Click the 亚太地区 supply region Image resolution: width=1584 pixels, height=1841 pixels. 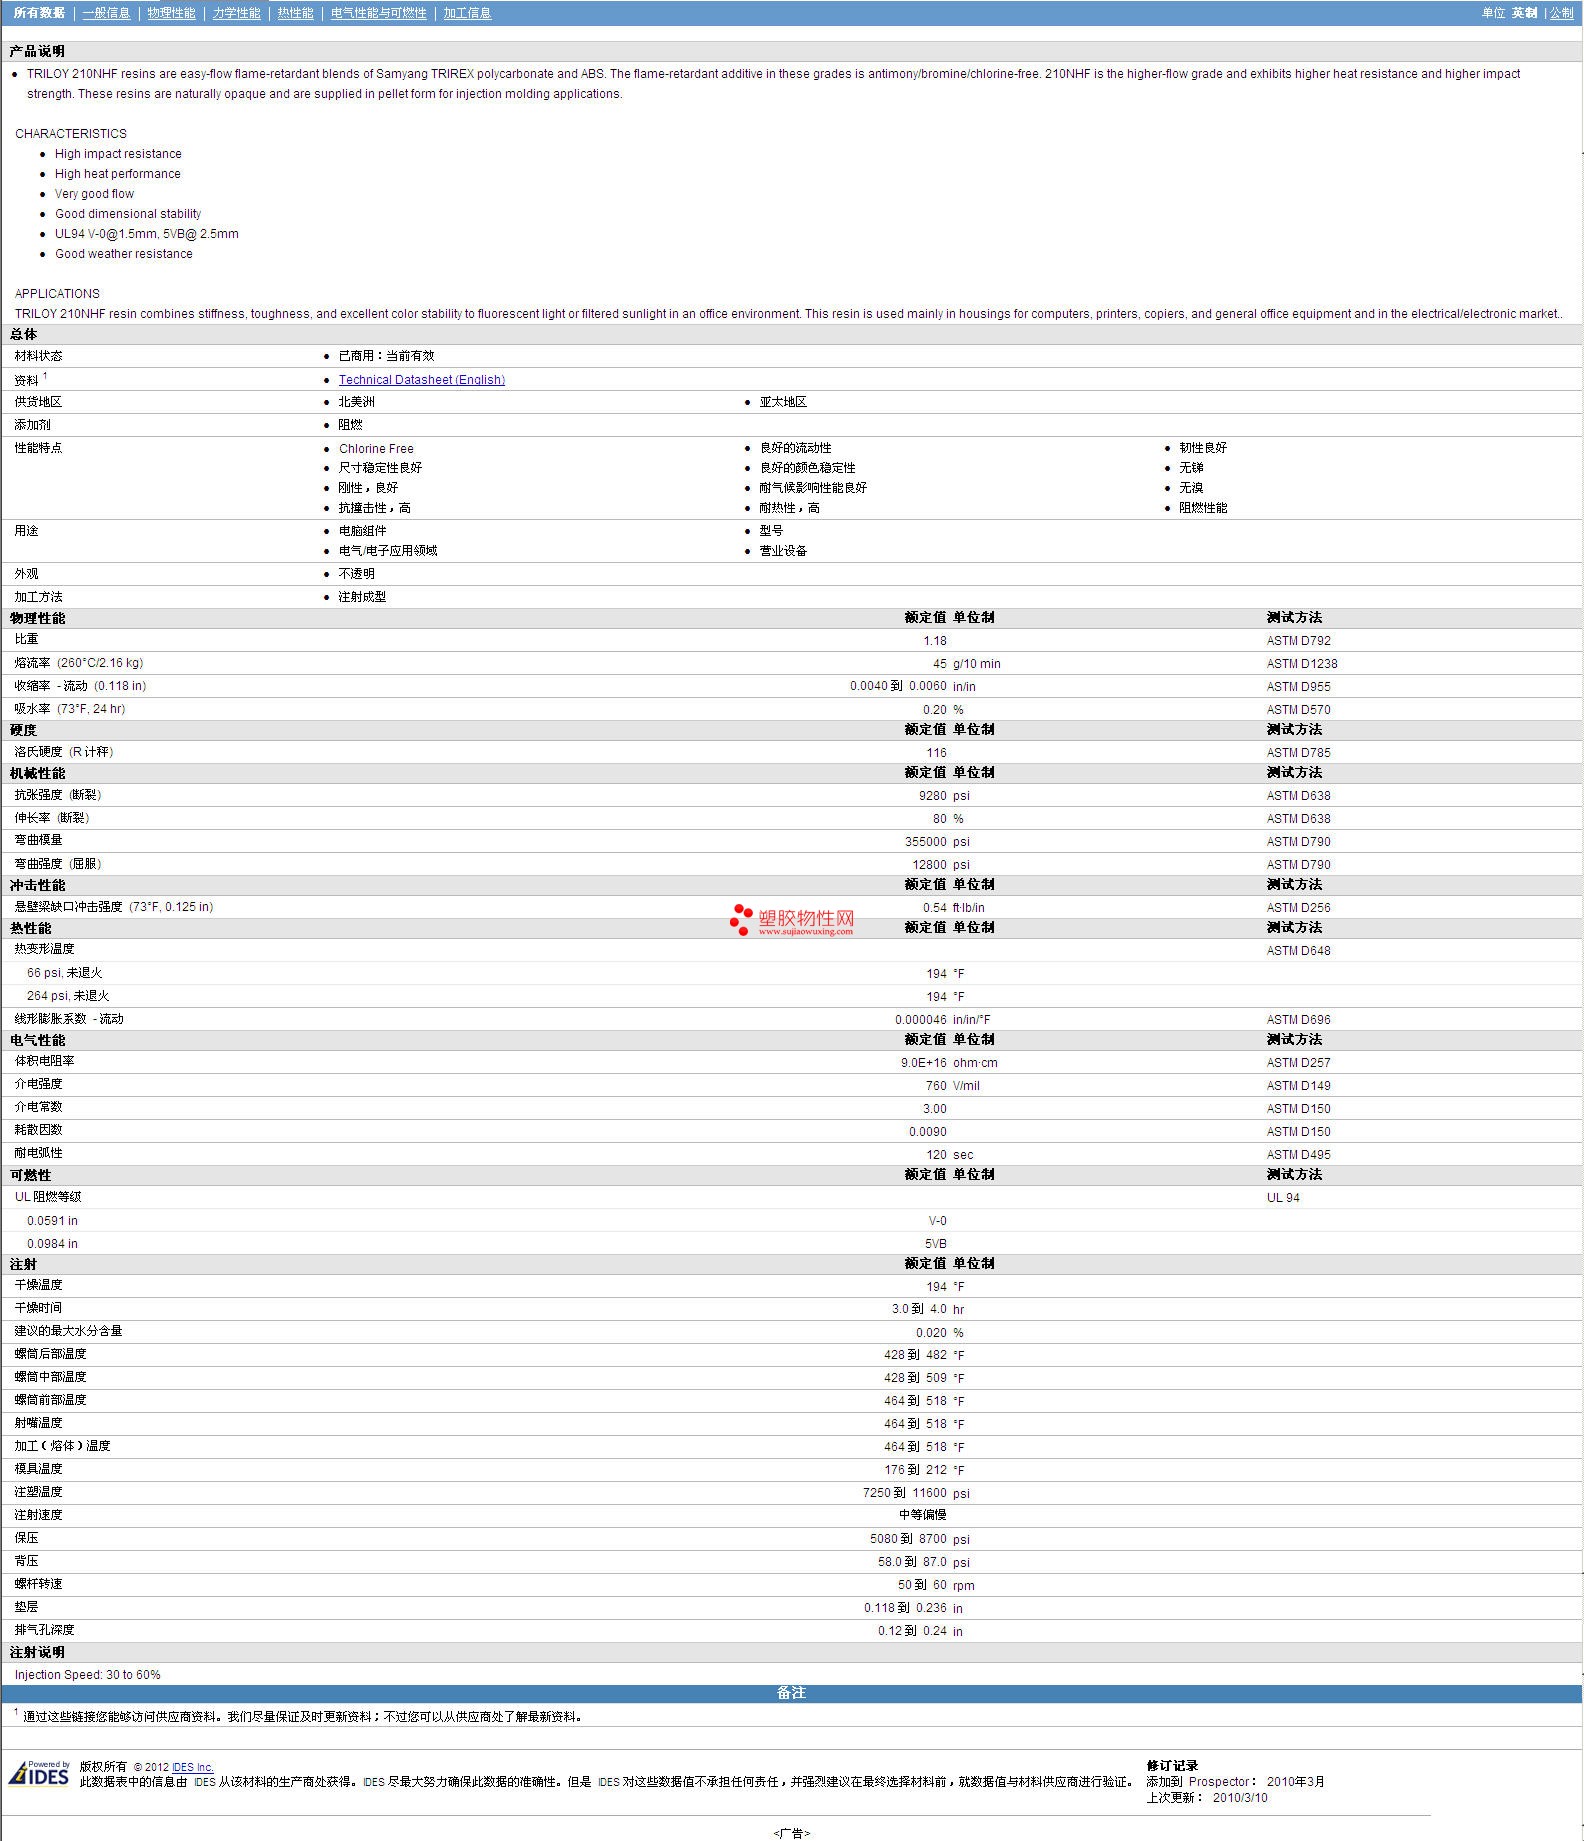(x=783, y=402)
